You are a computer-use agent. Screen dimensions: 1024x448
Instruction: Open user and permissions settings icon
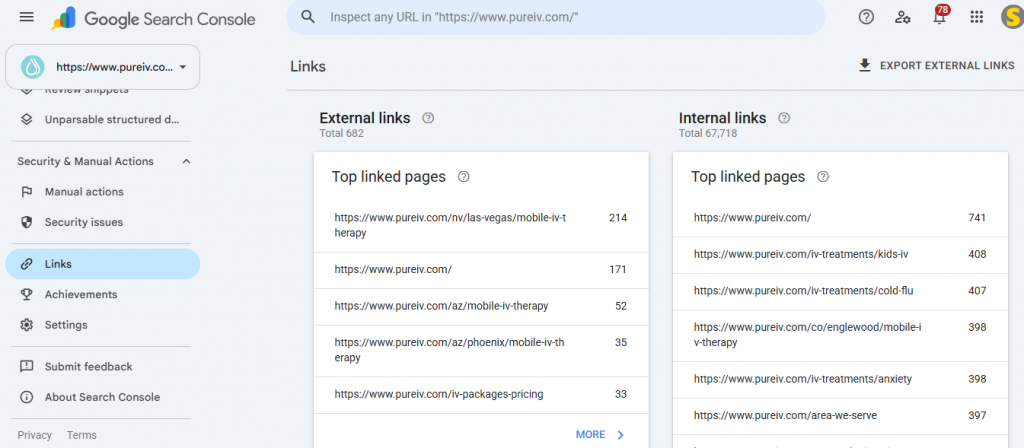point(903,18)
